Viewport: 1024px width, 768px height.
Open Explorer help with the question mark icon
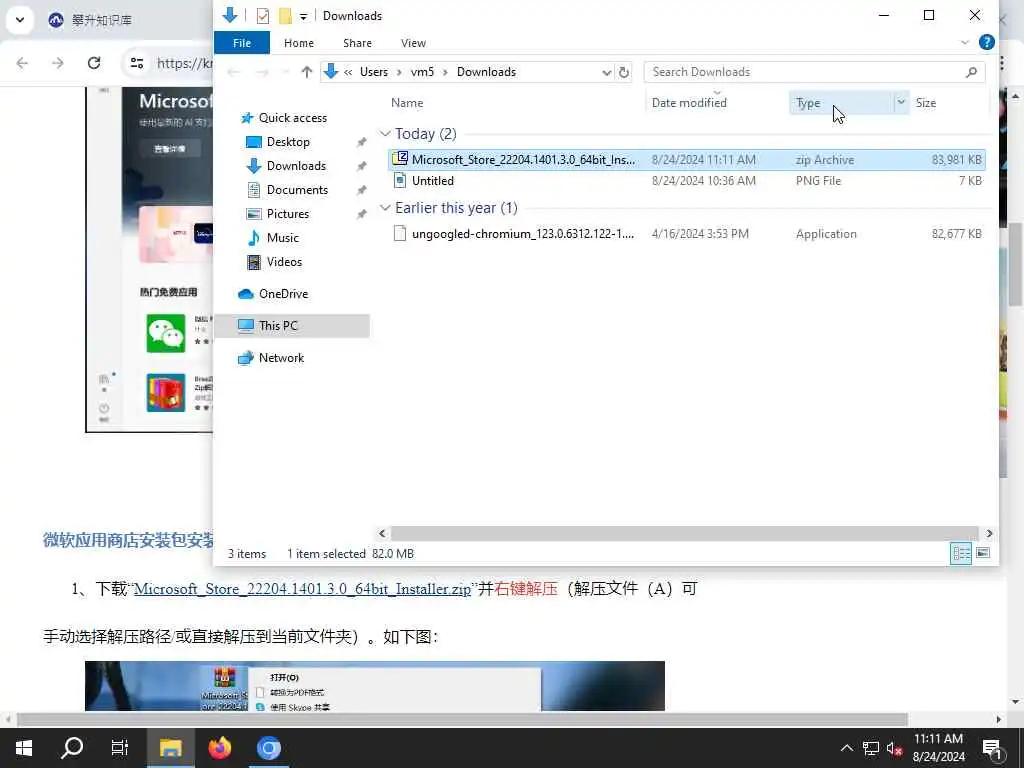click(x=987, y=42)
